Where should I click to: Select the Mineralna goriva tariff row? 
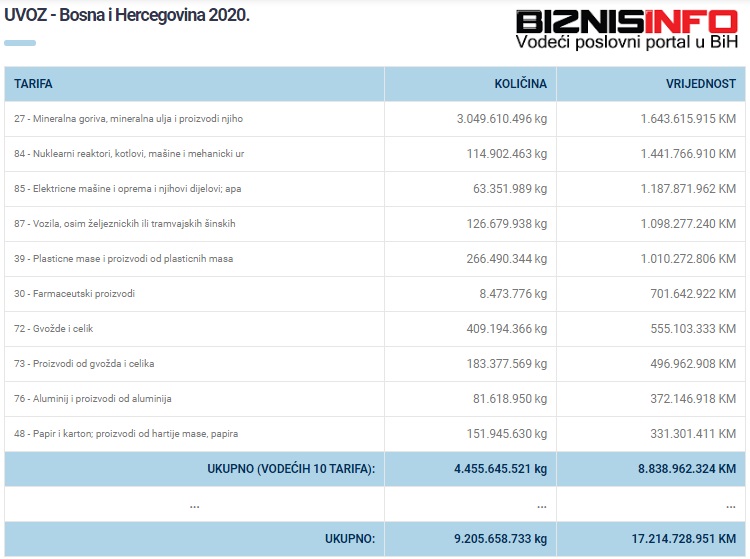click(x=128, y=119)
